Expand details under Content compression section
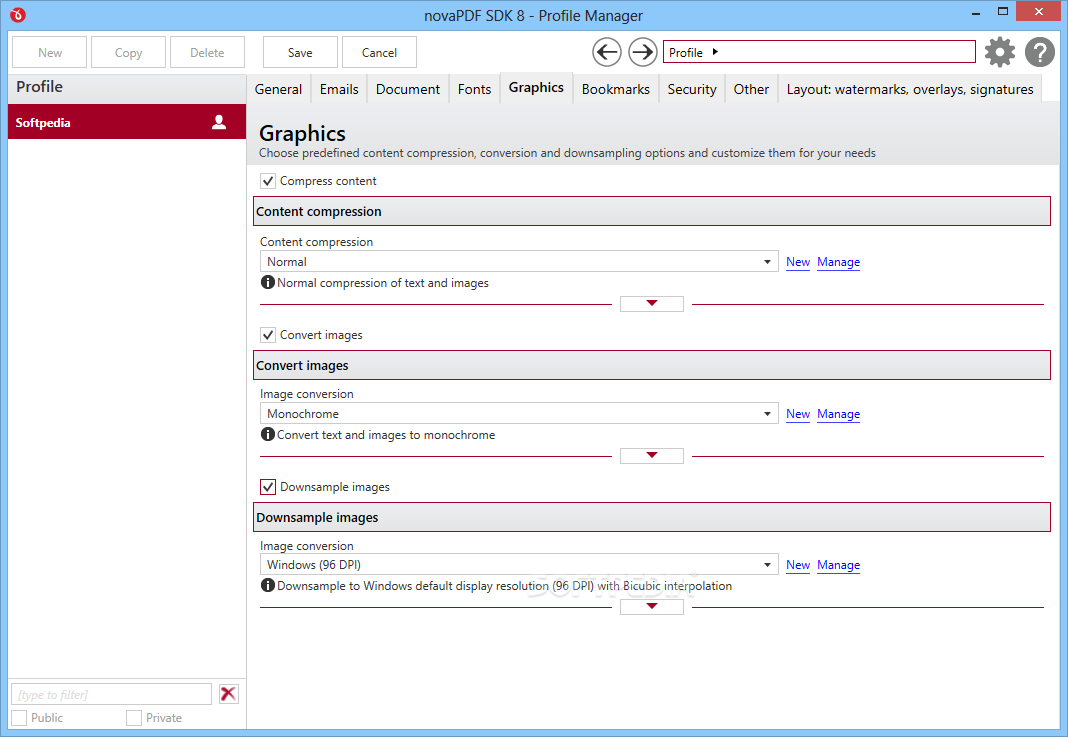The image size is (1068, 737). 652,304
